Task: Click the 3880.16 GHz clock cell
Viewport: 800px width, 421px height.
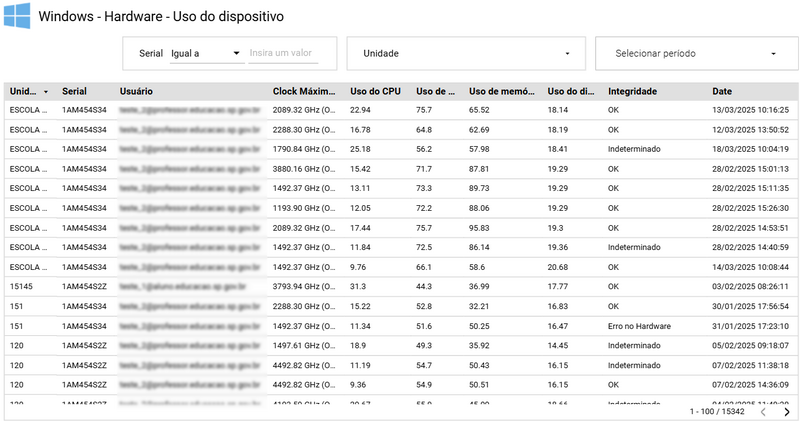Action: (305, 169)
